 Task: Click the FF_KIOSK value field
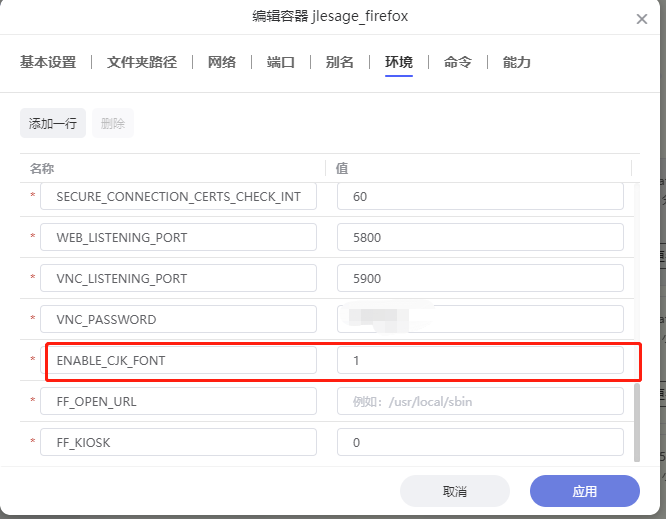480,441
